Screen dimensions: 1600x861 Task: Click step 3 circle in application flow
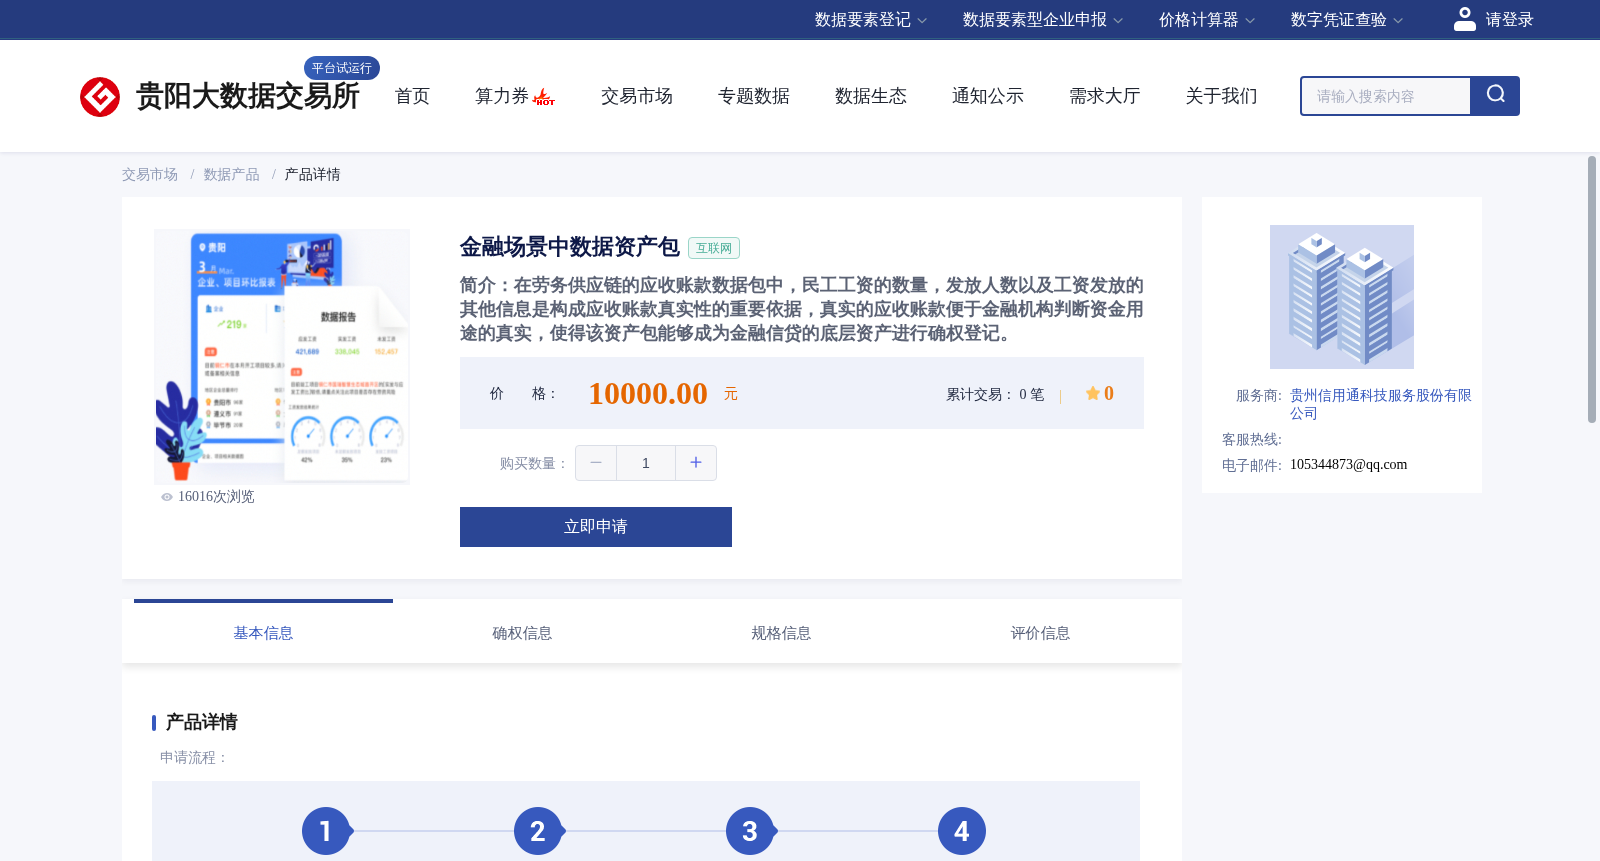coord(750,831)
